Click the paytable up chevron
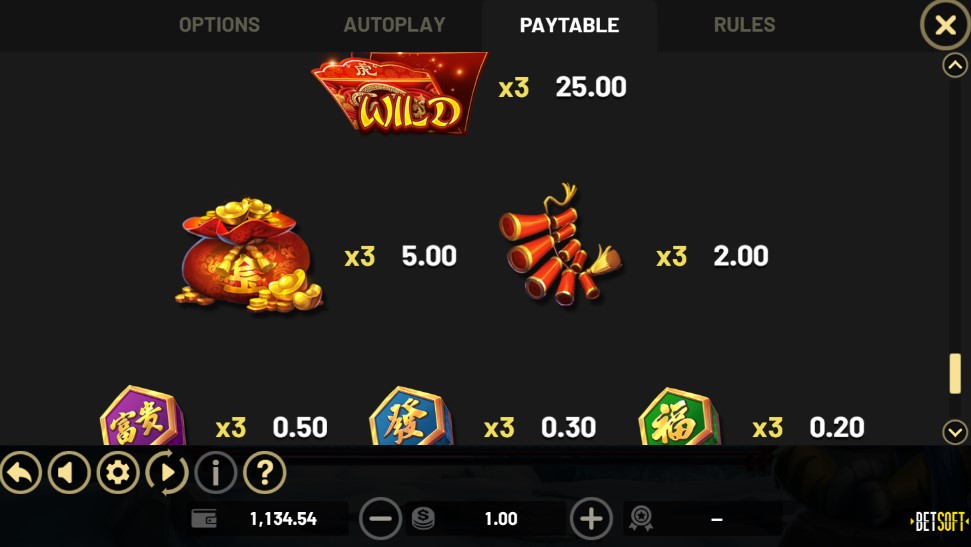This screenshot has width=971, height=547. [955, 65]
